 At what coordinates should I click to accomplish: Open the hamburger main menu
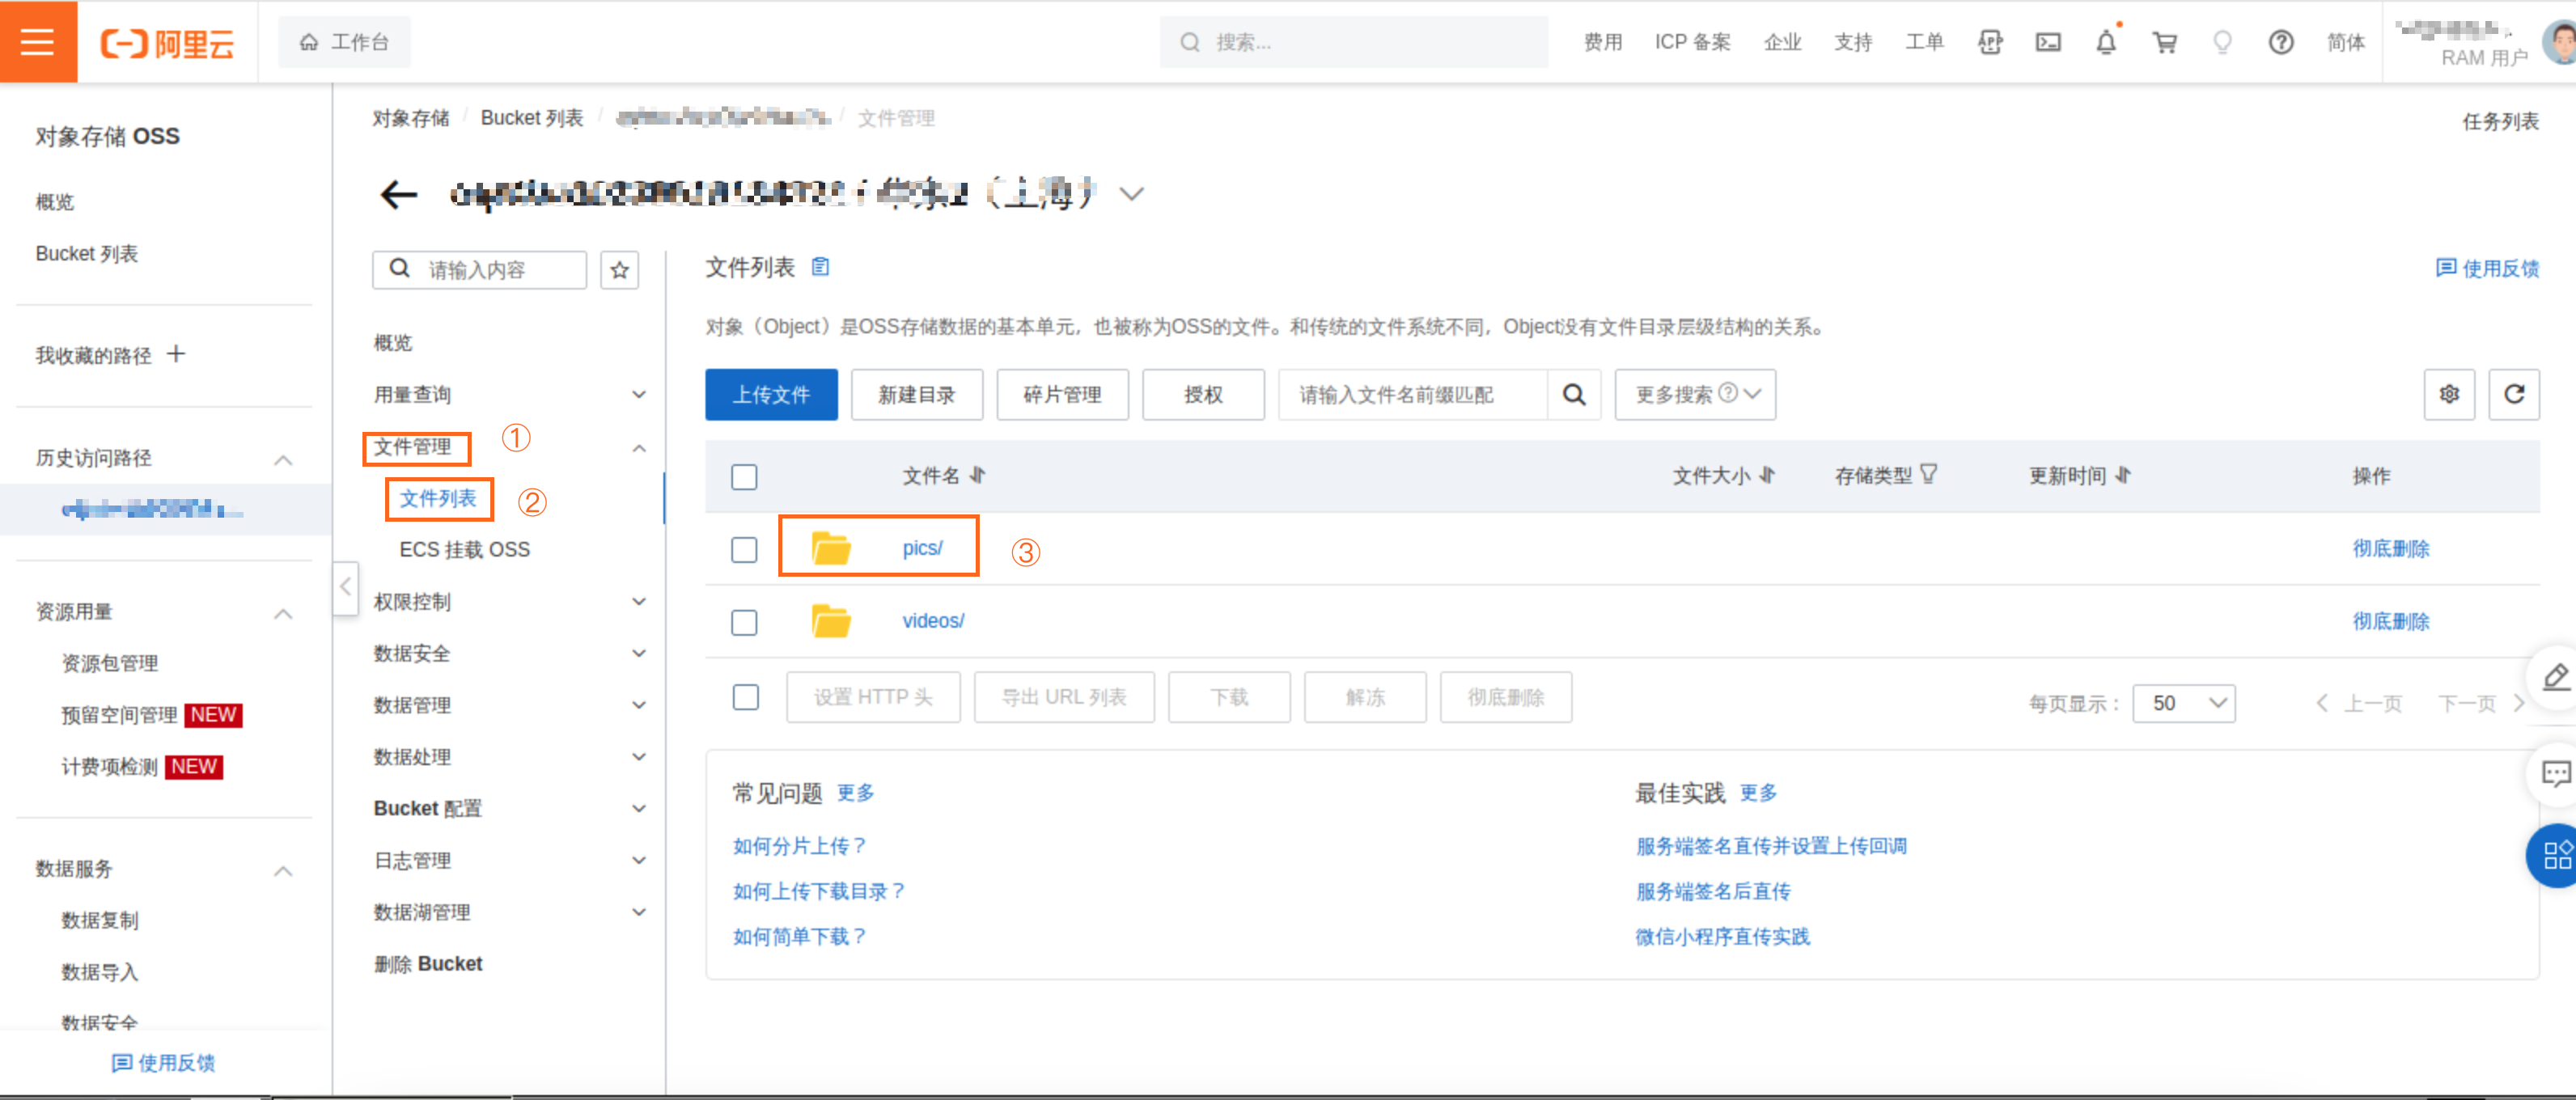tap(37, 42)
